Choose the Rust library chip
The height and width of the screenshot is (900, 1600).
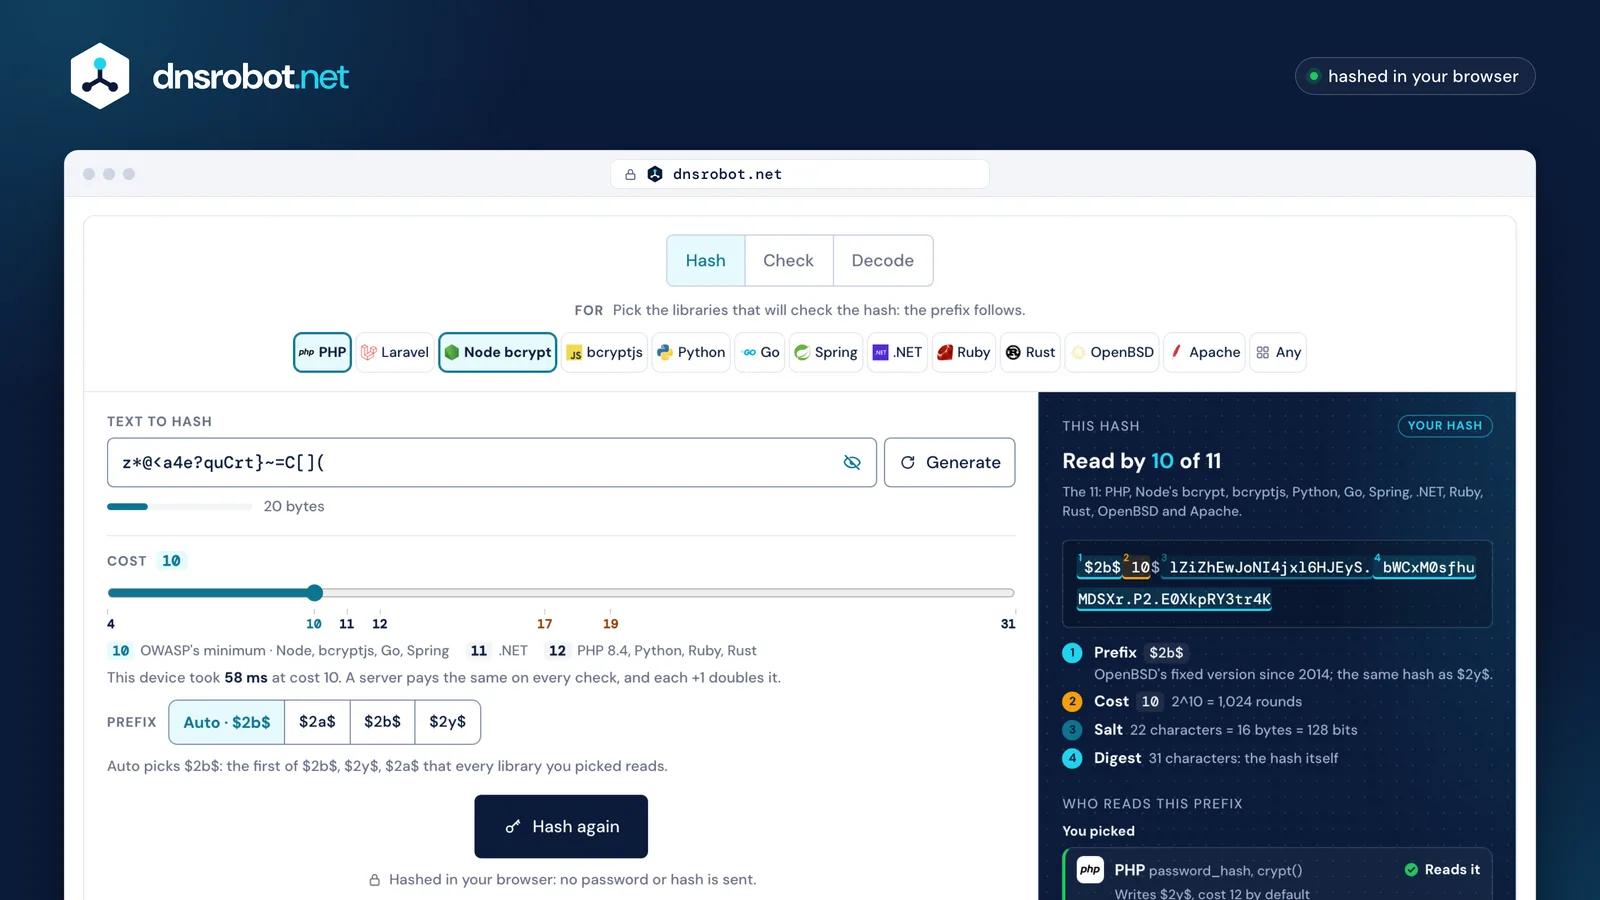pos(1030,352)
